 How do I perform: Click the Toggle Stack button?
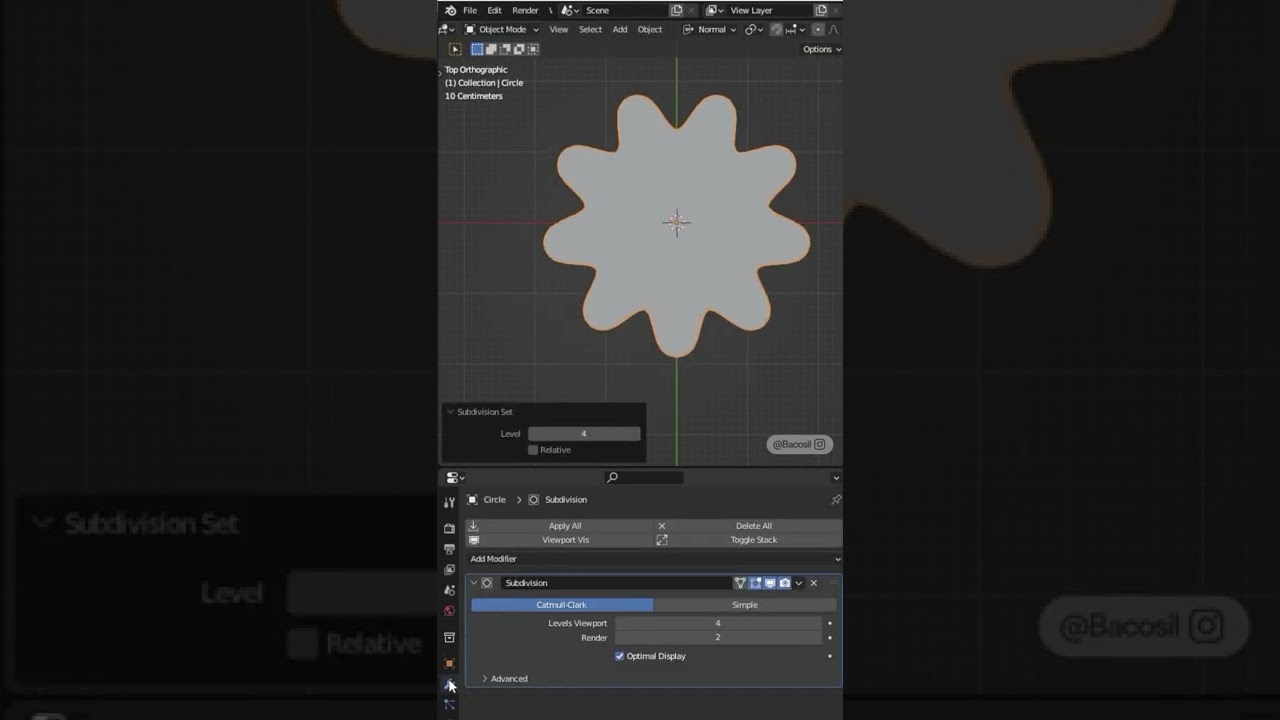click(x=748, y=540)
